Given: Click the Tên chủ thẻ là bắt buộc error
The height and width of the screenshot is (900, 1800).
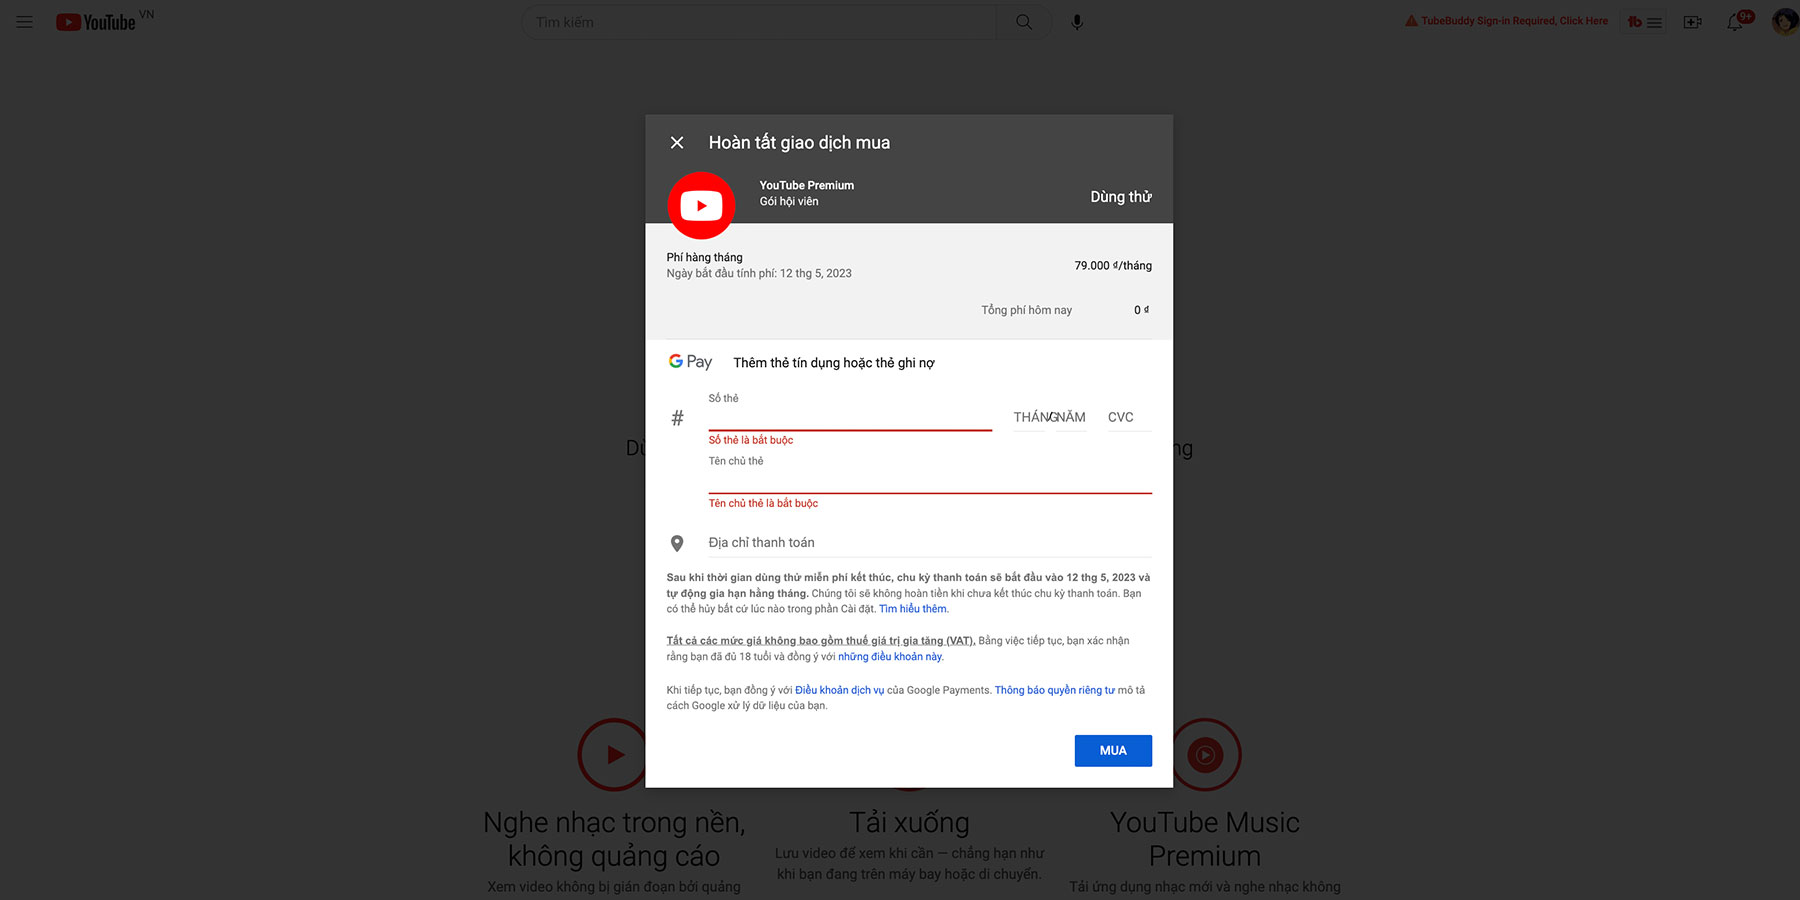Looking at the screenshot, I should tap(763, 503).
